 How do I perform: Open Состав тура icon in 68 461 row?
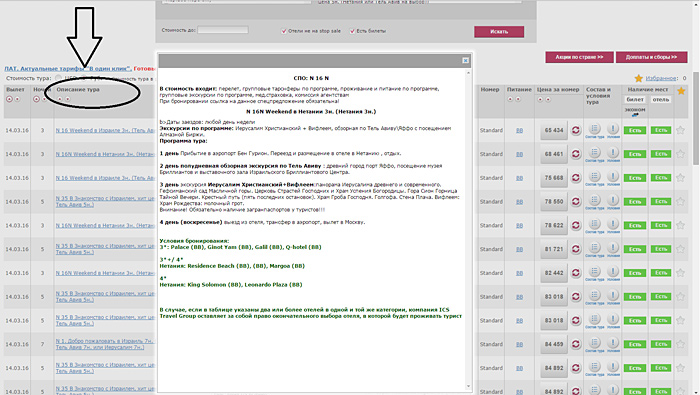click(x=594, y=153)
